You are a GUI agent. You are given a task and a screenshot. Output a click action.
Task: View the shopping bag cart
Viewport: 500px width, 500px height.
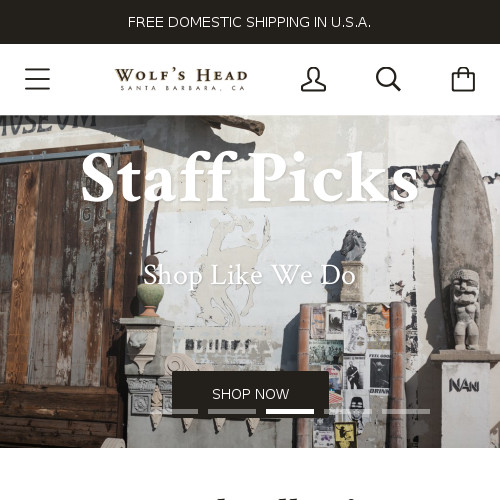[x=463, y=79]
